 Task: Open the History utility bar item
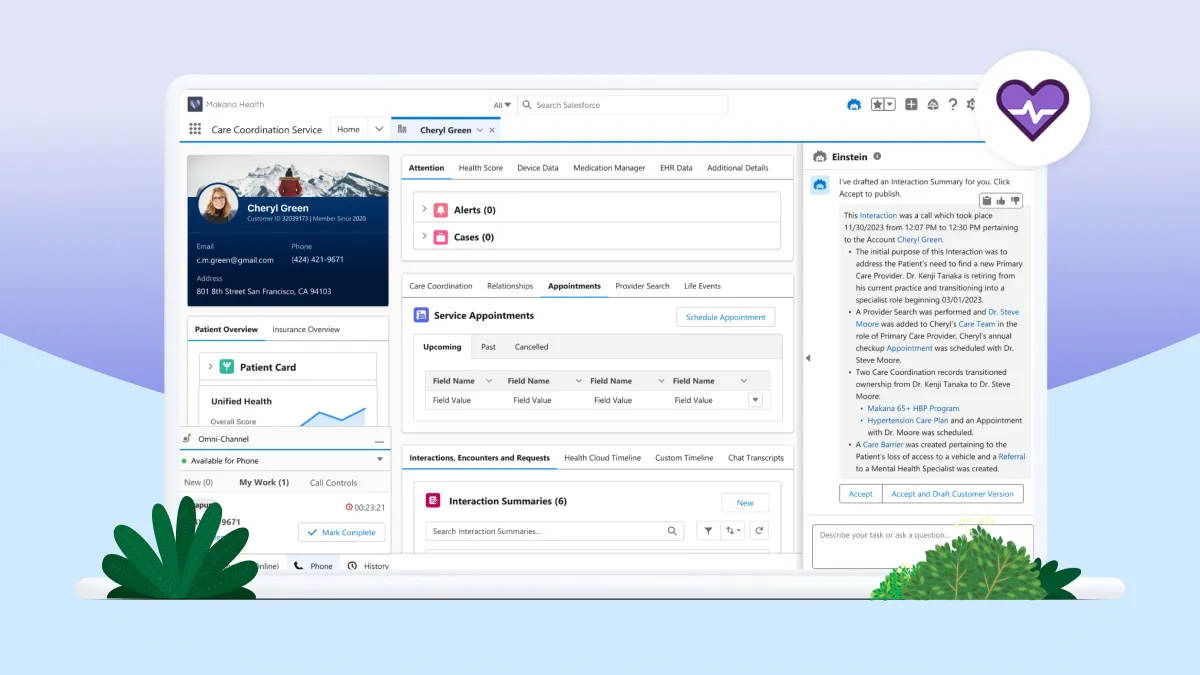click(x=368, y=565)
